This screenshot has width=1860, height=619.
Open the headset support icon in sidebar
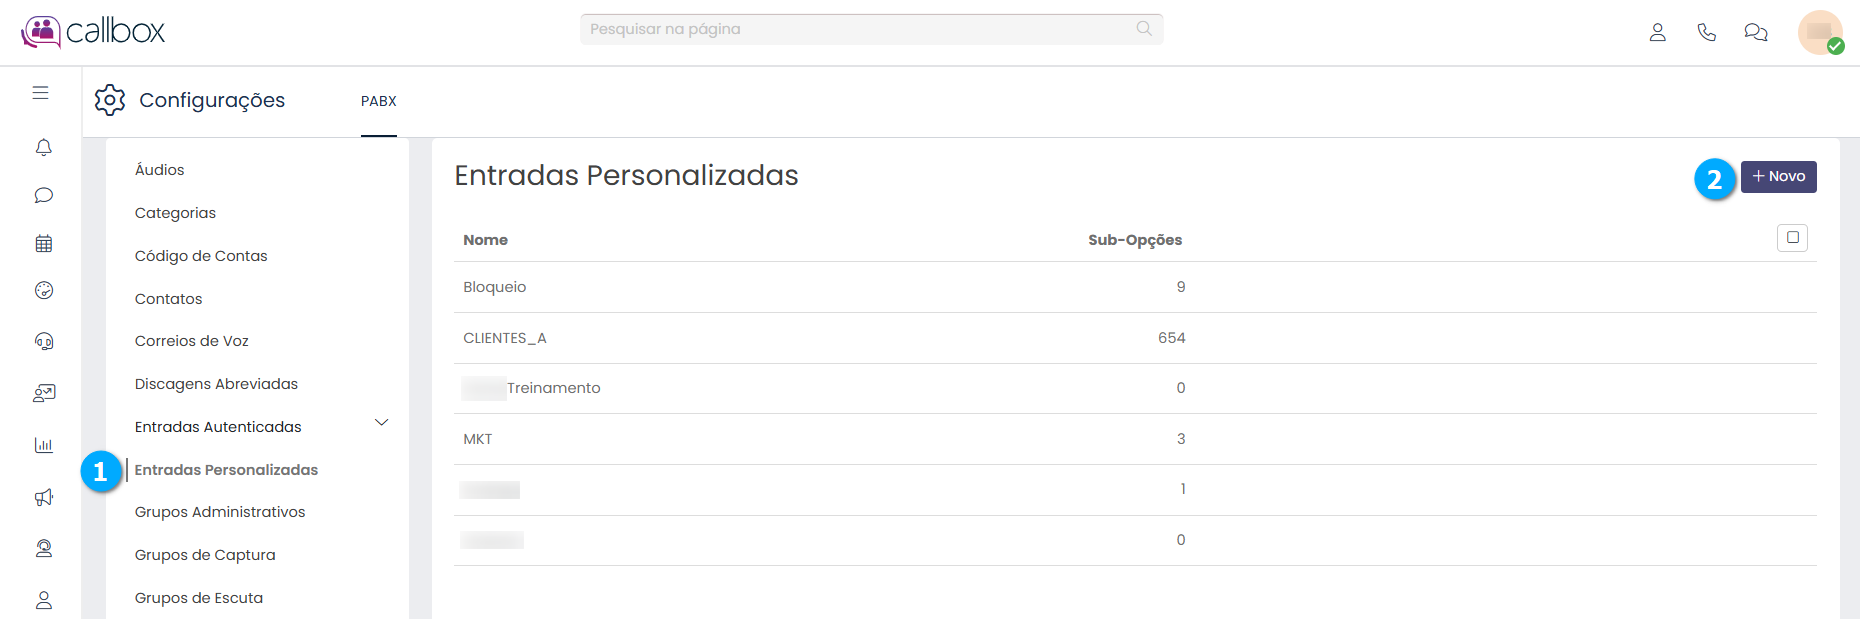(43, 341)
